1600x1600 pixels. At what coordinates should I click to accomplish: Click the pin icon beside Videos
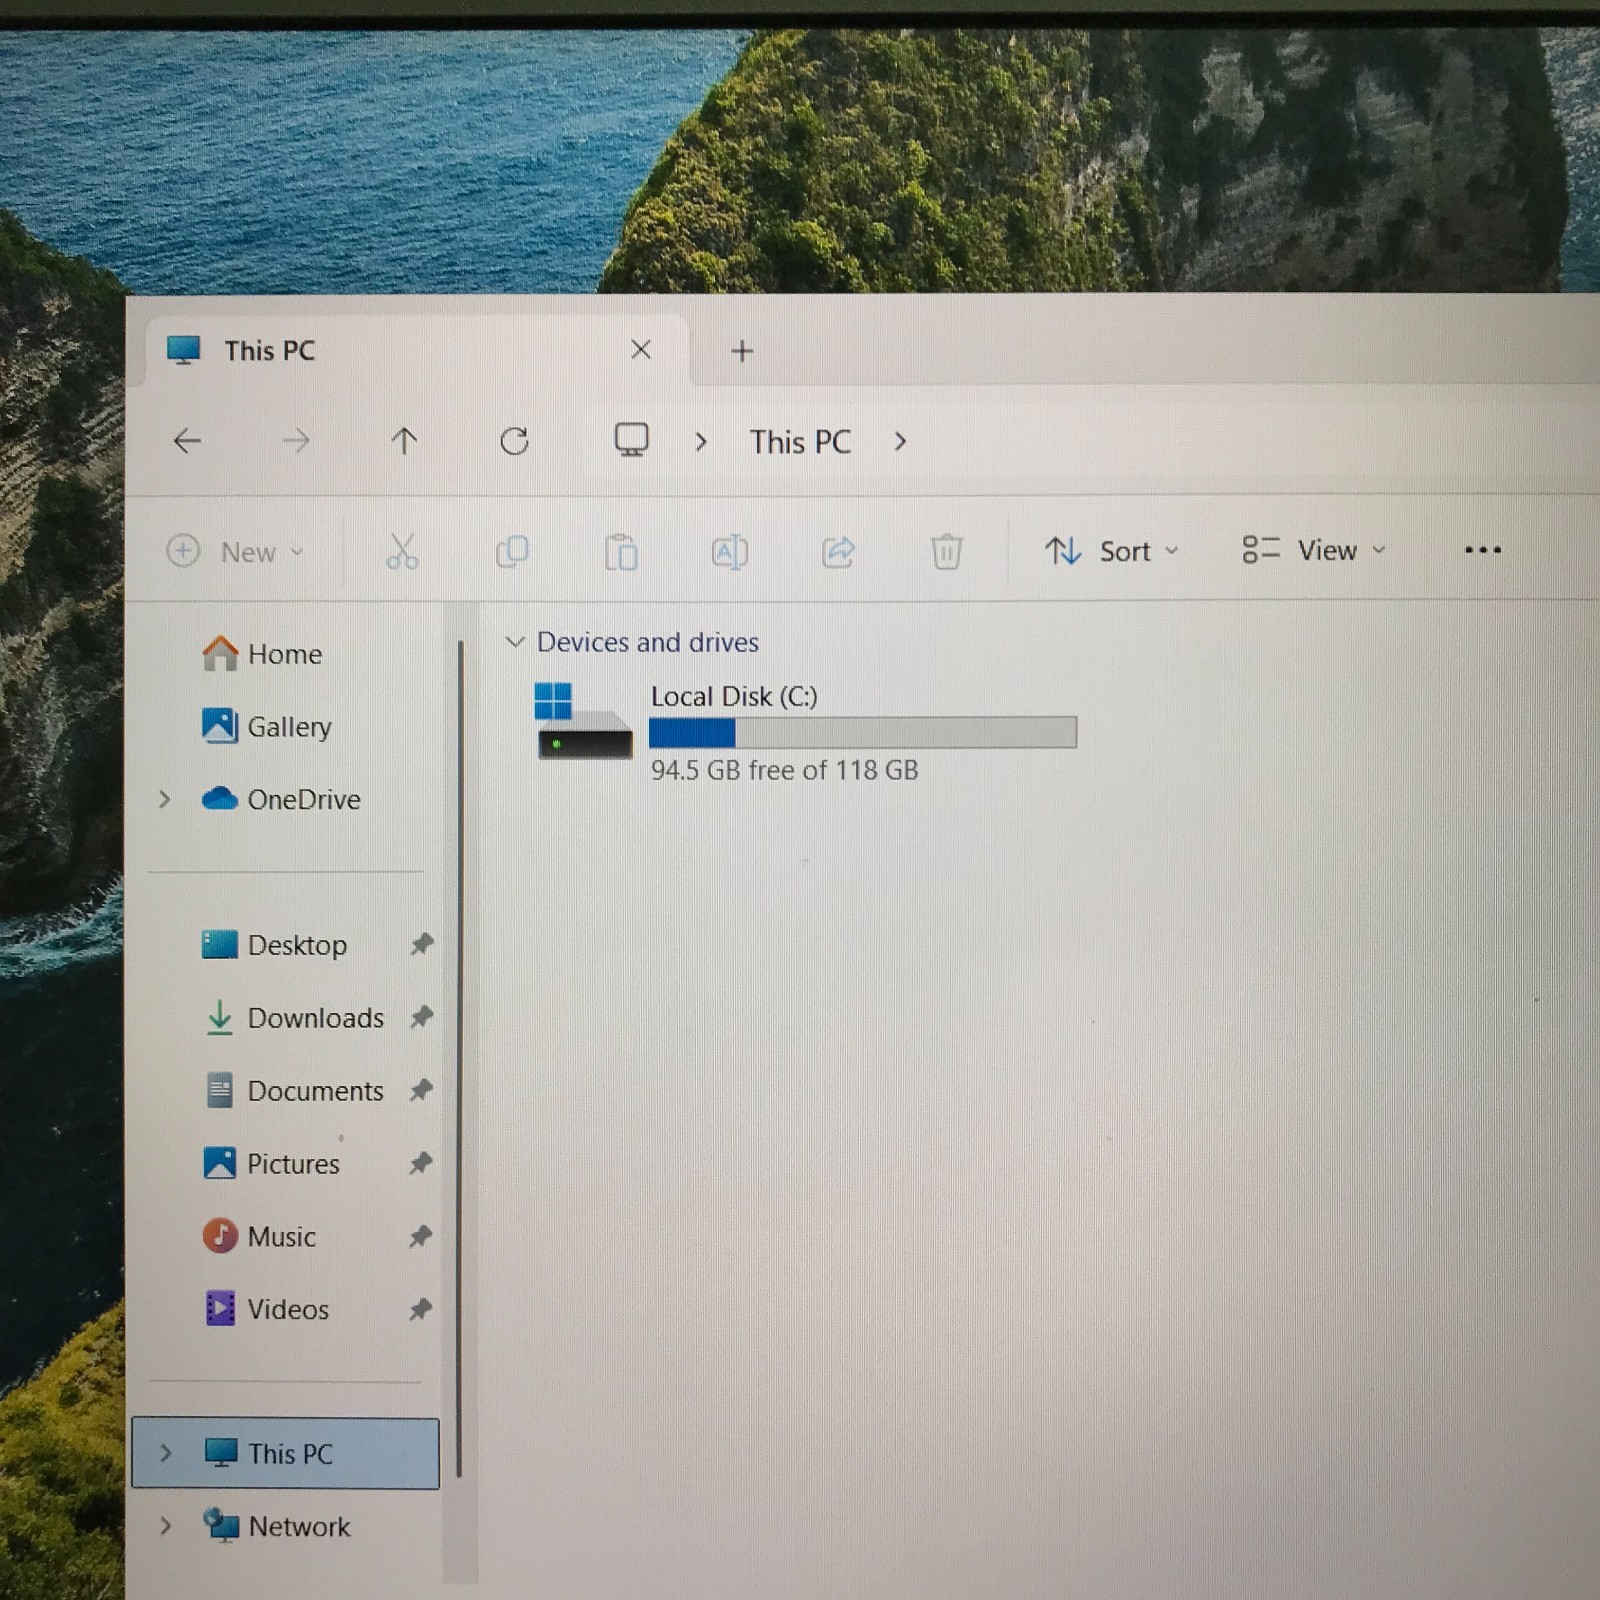421,1309
